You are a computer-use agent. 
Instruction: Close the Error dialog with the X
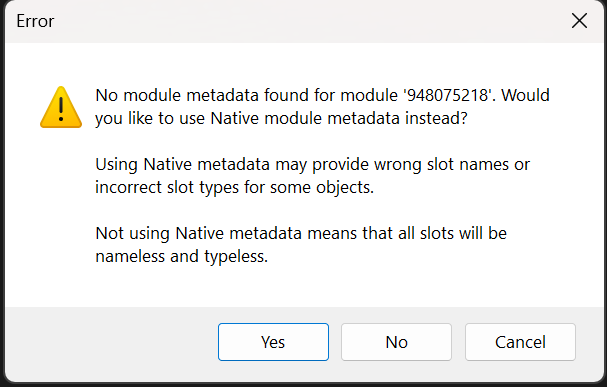579,21
